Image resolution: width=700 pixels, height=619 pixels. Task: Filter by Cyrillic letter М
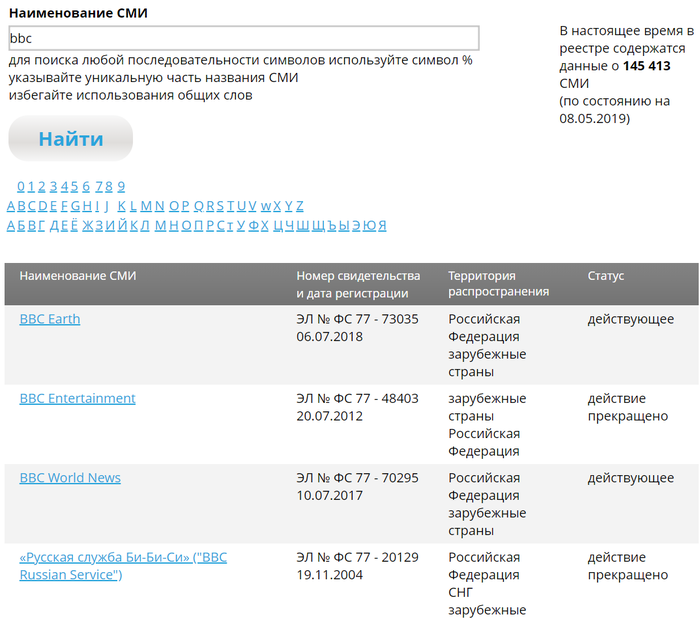coord(158,225)
